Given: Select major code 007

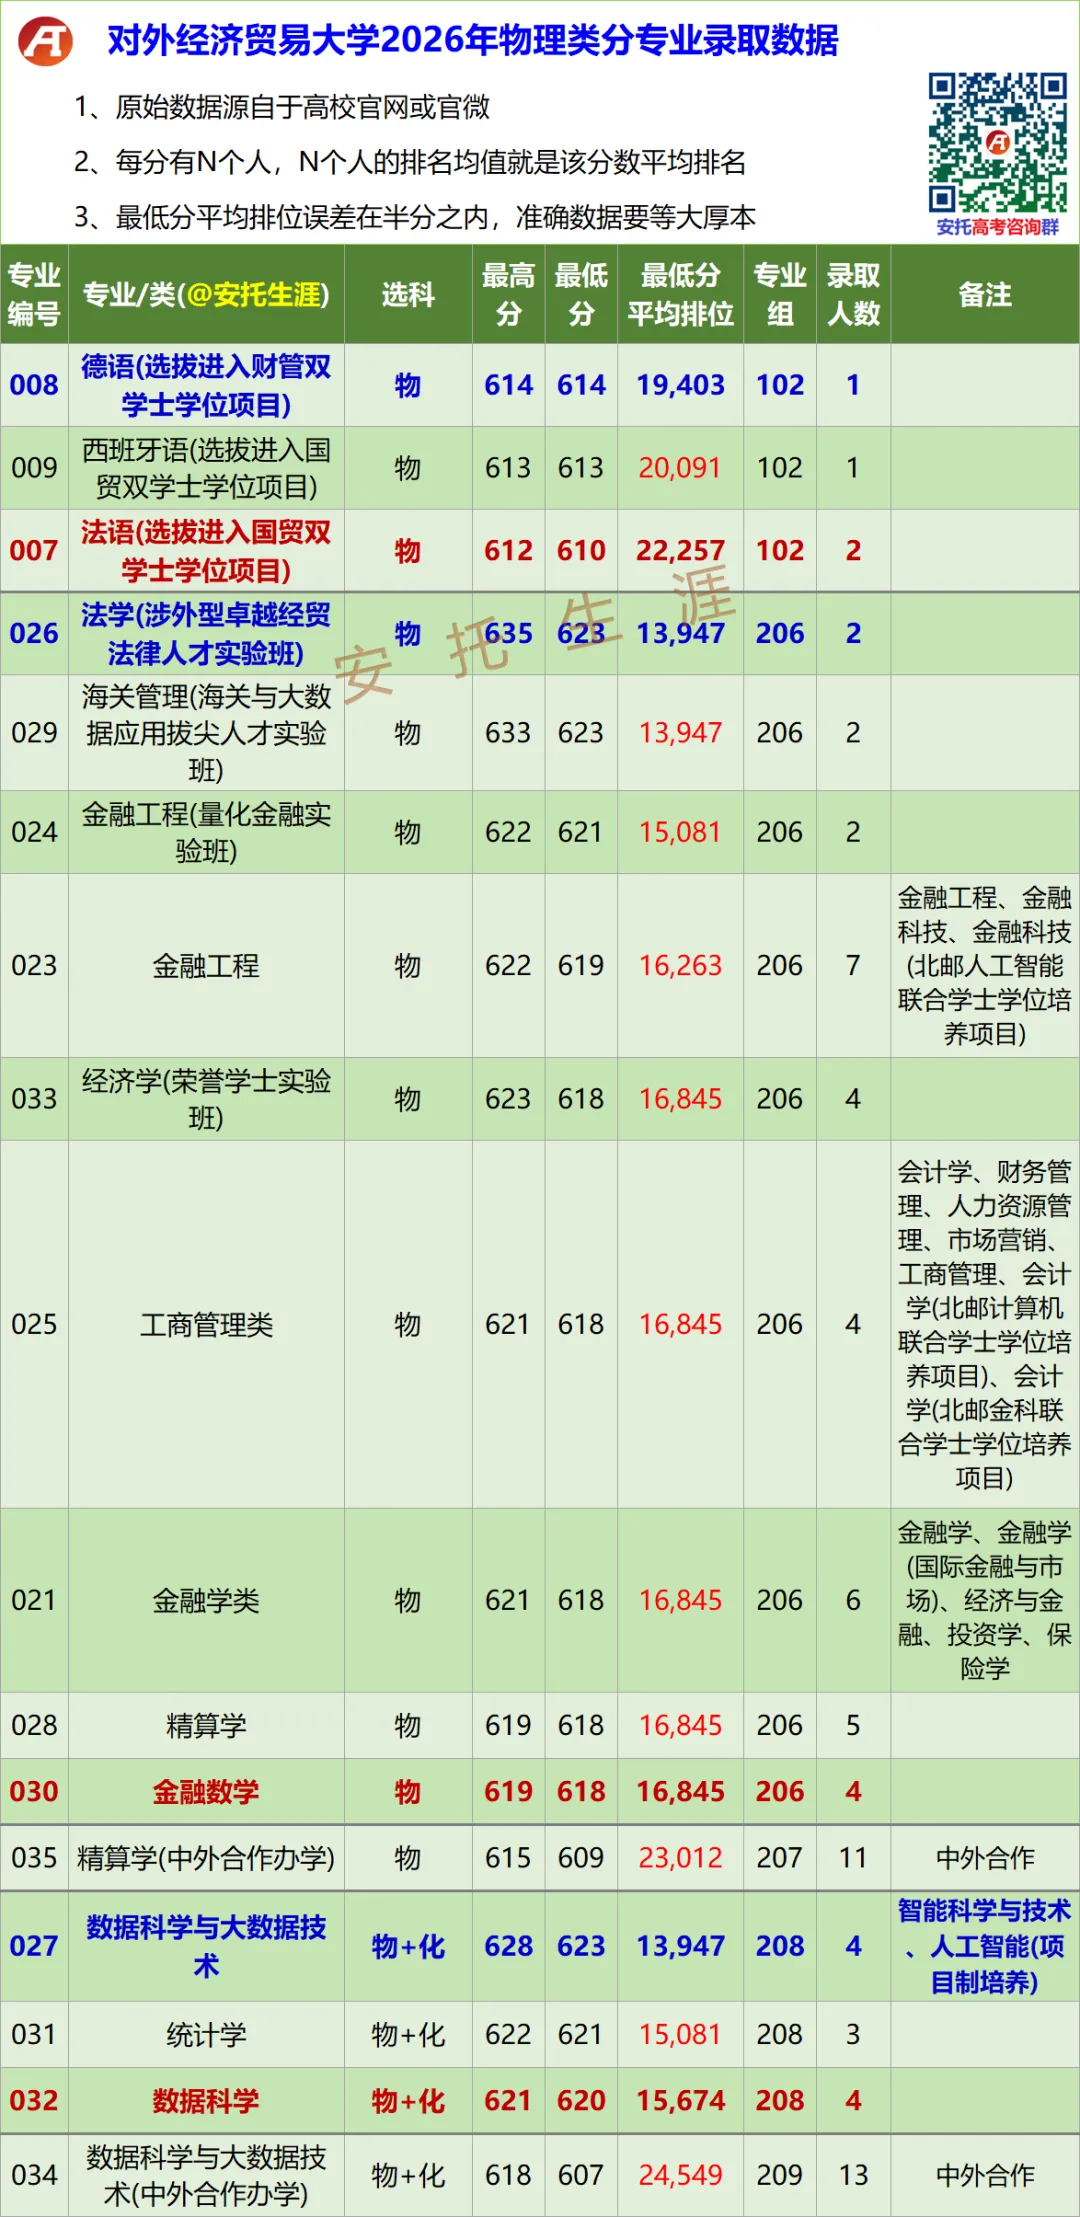Looking at the screenshot, I should 34,551.
